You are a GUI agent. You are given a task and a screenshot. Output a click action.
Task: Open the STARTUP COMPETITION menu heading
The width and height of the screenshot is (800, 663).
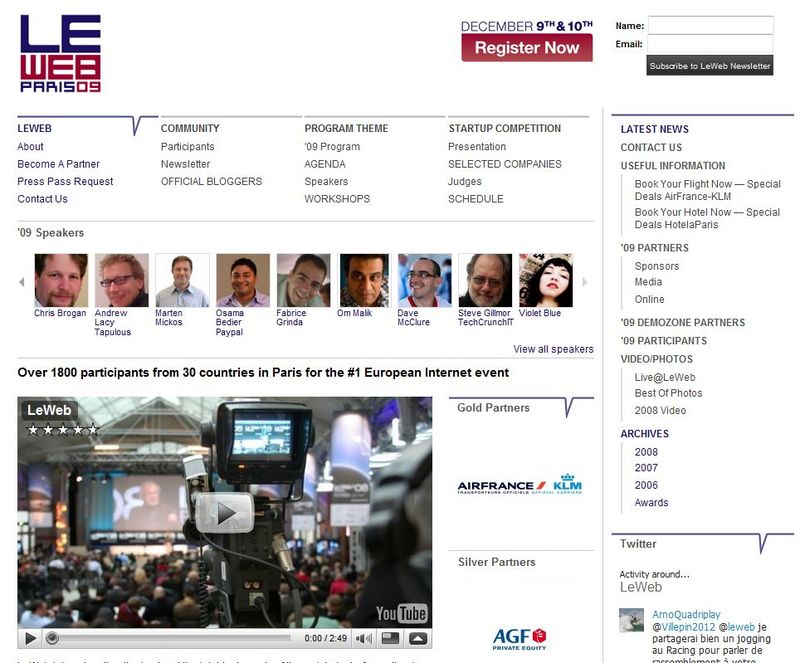505,128
